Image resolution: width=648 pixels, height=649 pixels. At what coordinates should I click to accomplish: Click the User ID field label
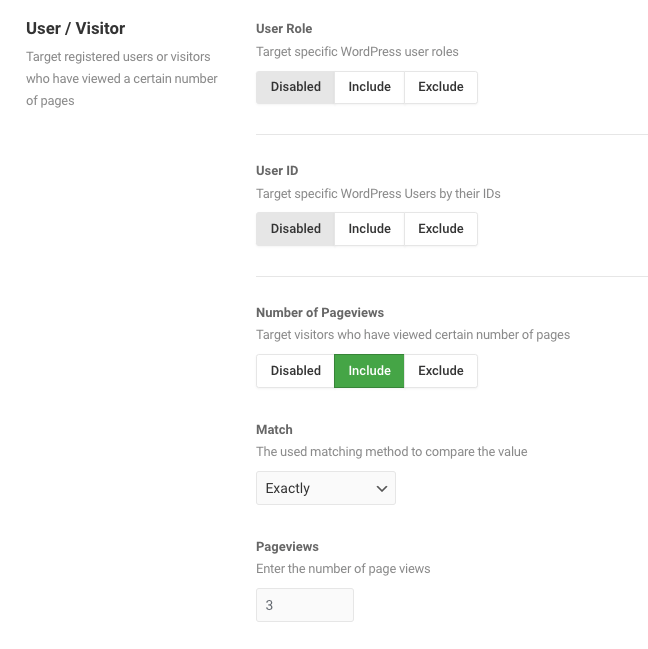277,171
